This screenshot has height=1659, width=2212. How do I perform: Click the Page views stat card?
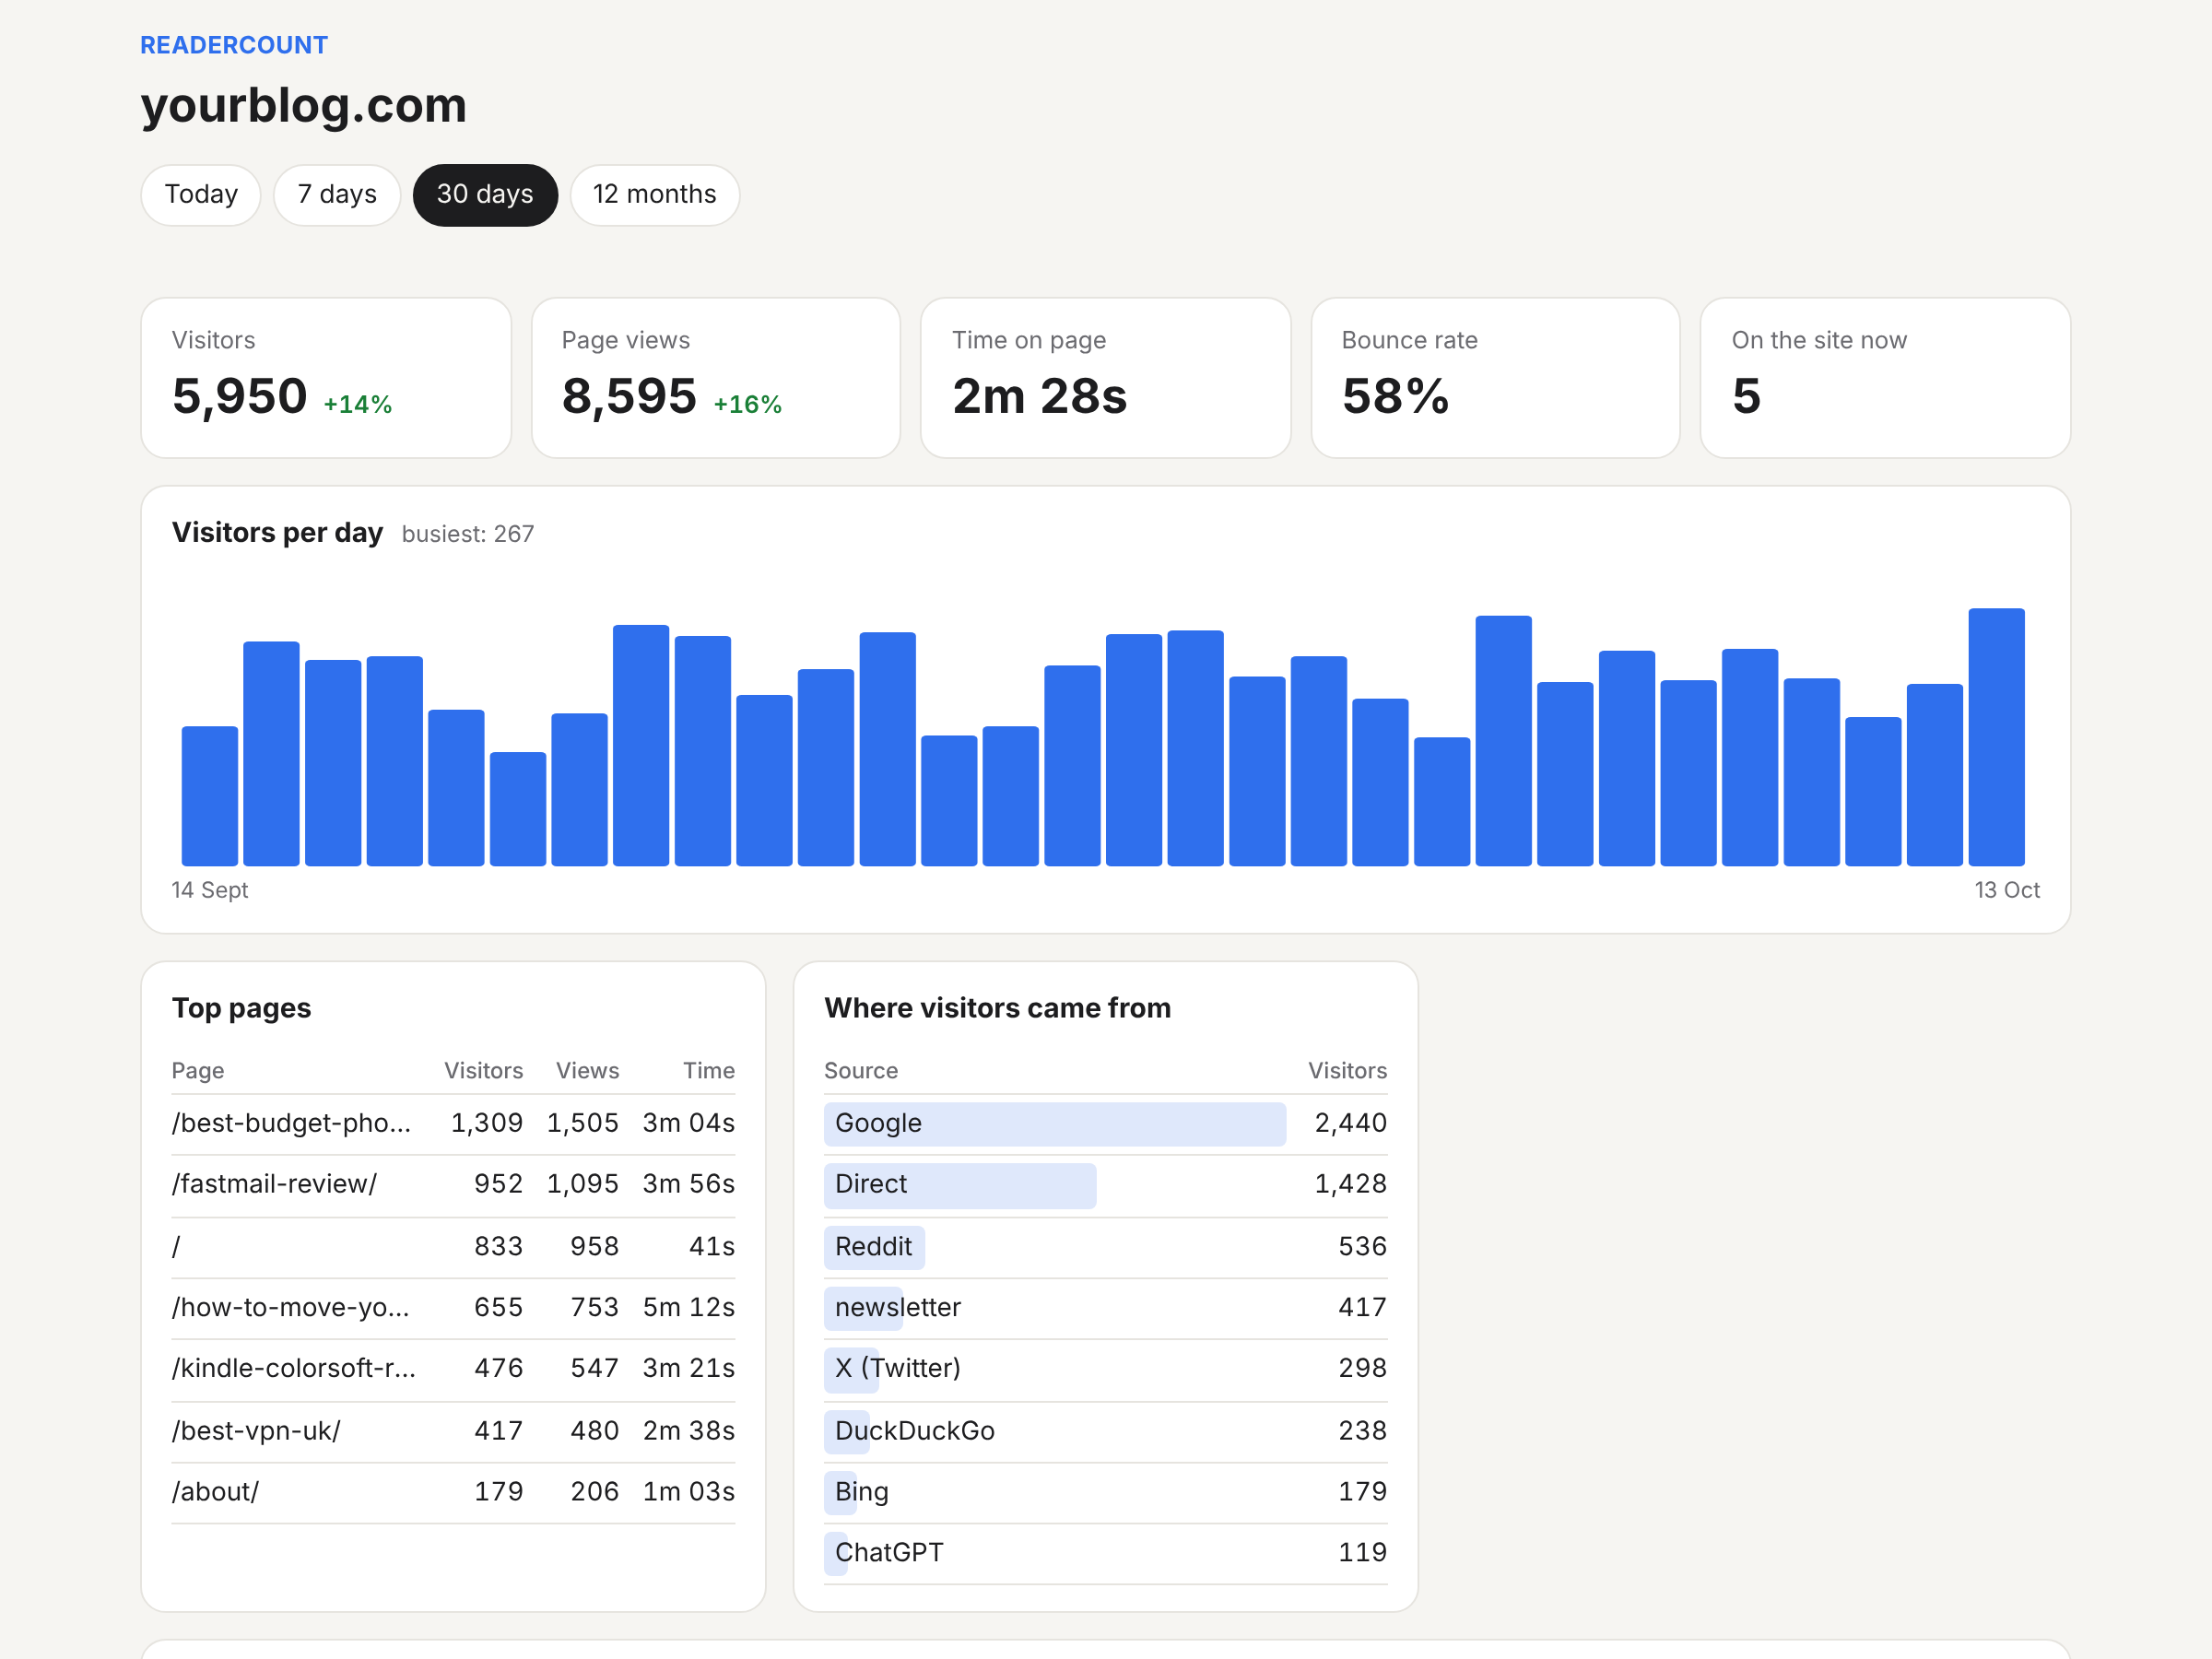tap(716, 378)
